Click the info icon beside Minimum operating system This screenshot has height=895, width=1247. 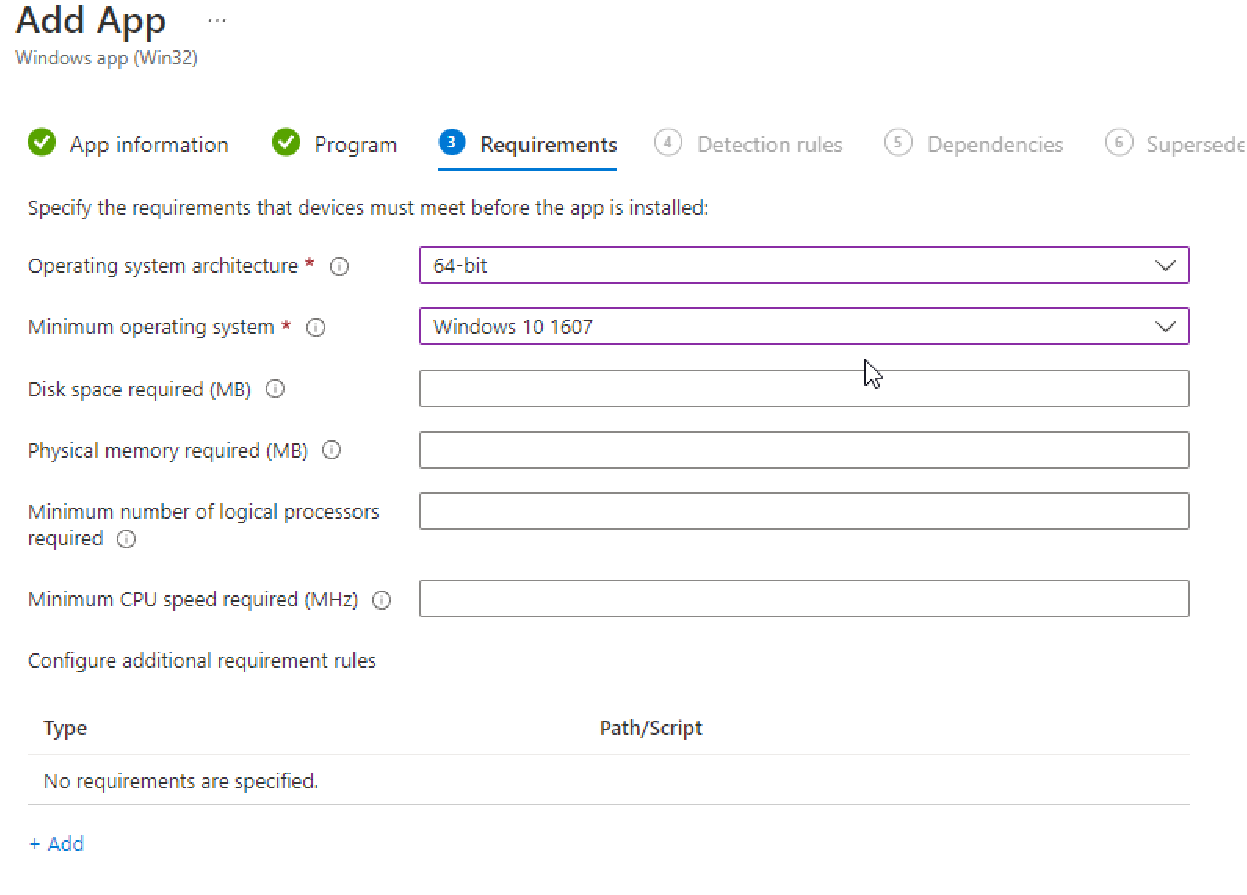click(316, 327)
